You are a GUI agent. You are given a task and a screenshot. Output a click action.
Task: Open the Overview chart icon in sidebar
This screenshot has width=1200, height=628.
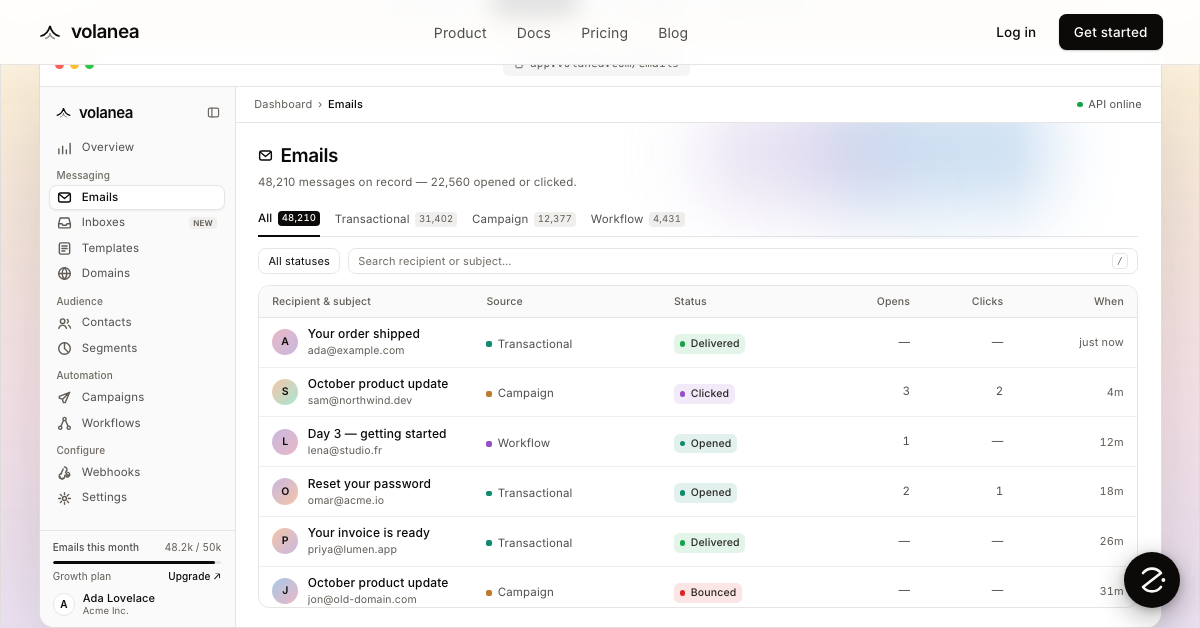pos(64,148)
